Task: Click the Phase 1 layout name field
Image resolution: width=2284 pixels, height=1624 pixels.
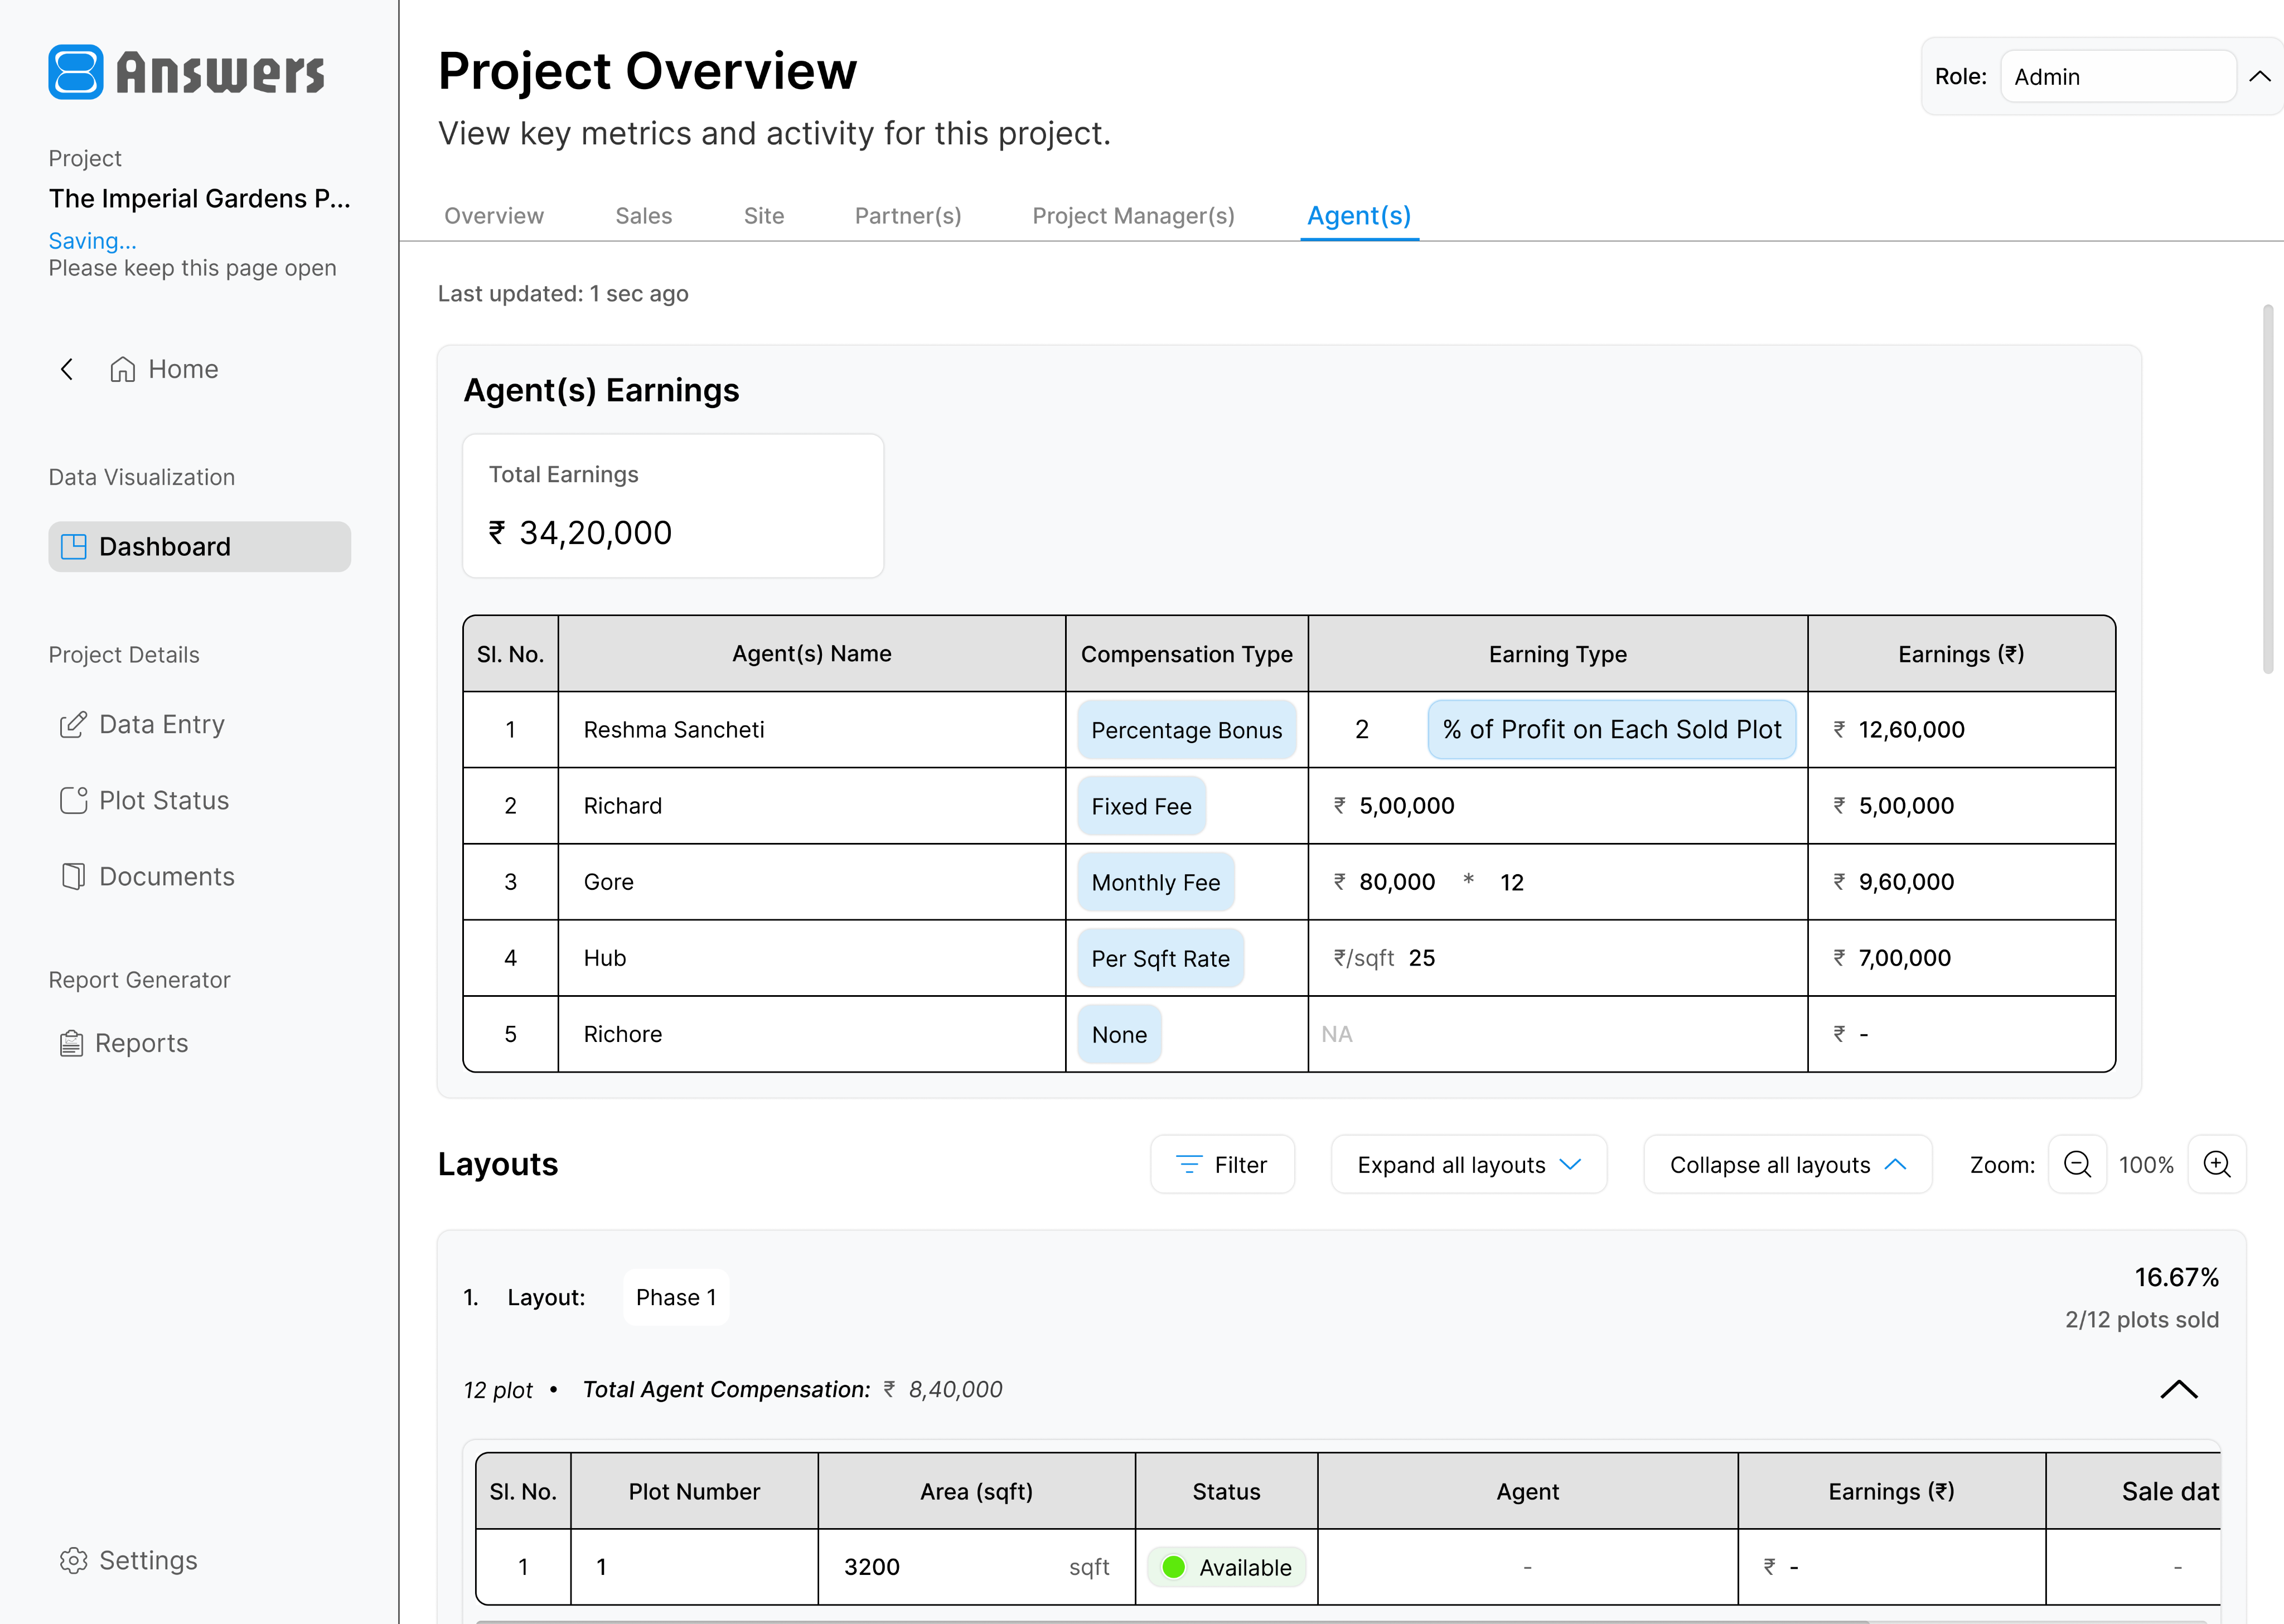Action: click(x=676, y=1297)
